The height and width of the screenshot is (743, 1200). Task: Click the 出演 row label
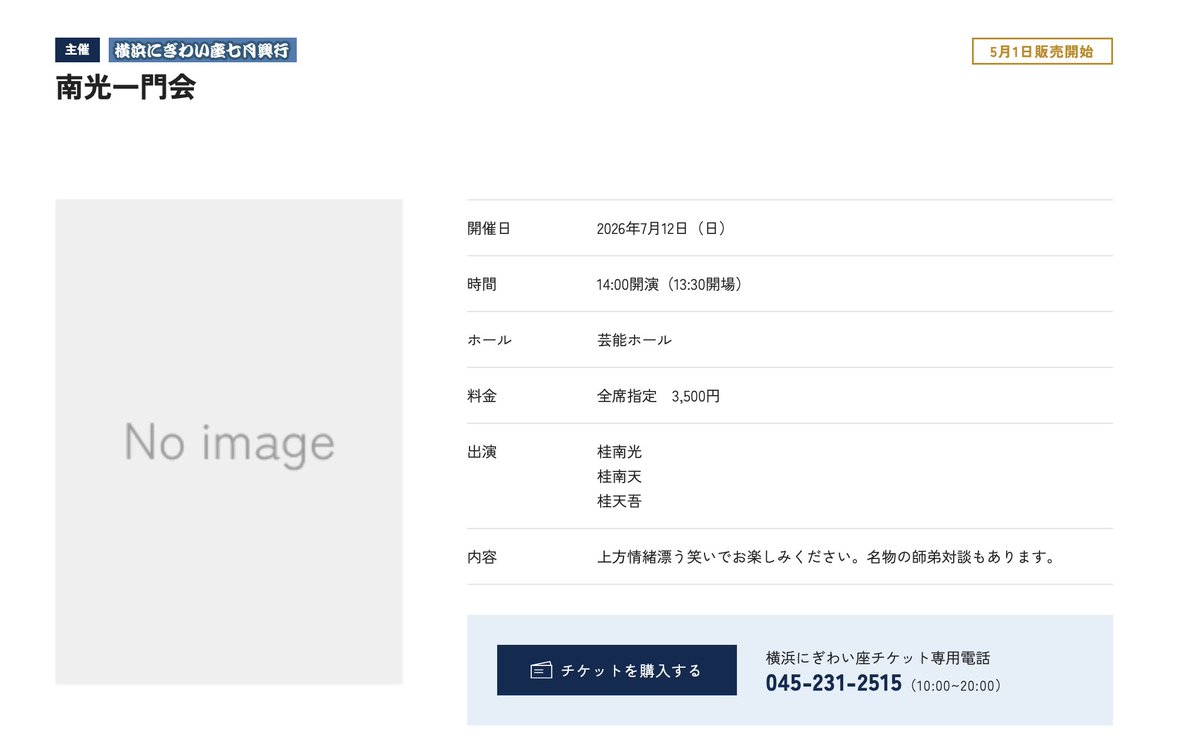(x=482, y=452)
